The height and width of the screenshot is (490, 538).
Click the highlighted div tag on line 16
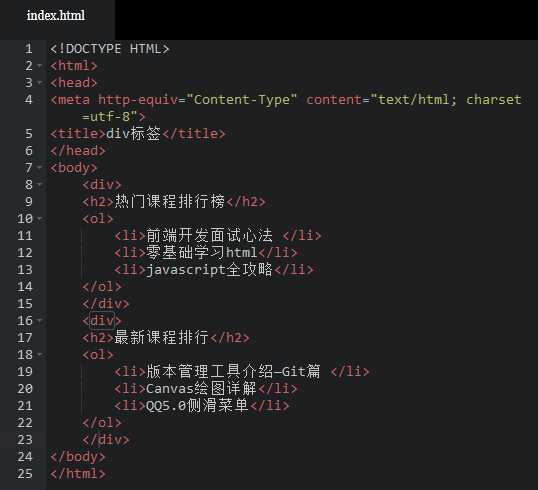click(x=102, y=320)
